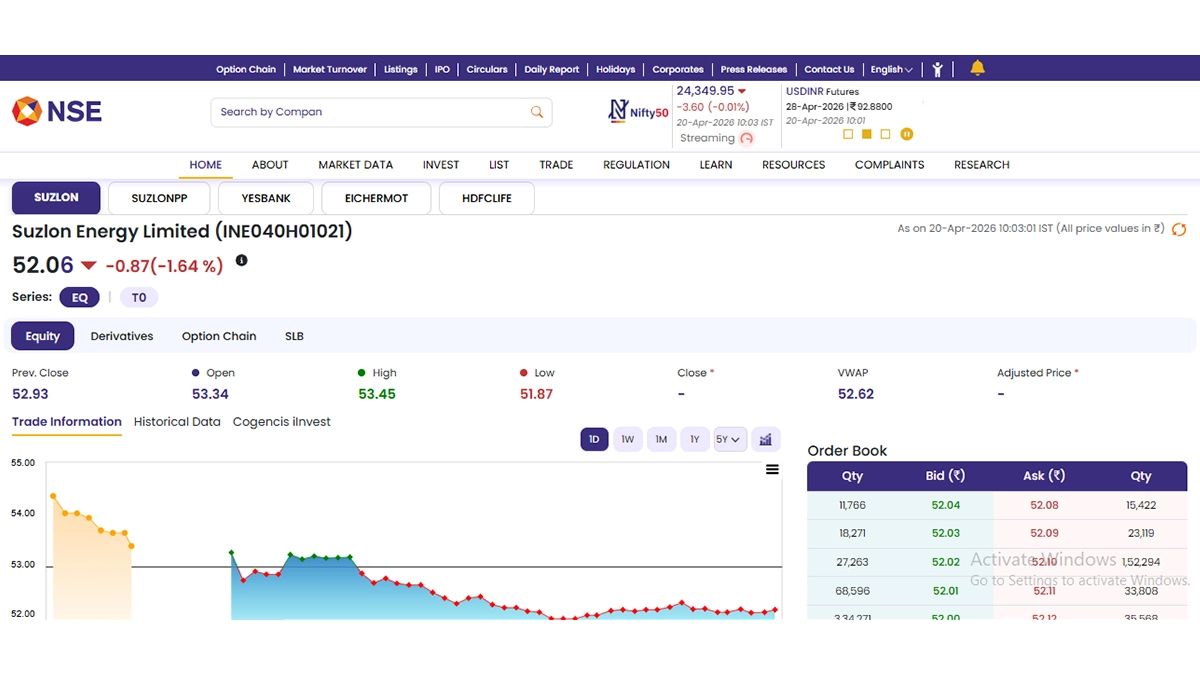Open the advanced chart icon button

point(765,439)
